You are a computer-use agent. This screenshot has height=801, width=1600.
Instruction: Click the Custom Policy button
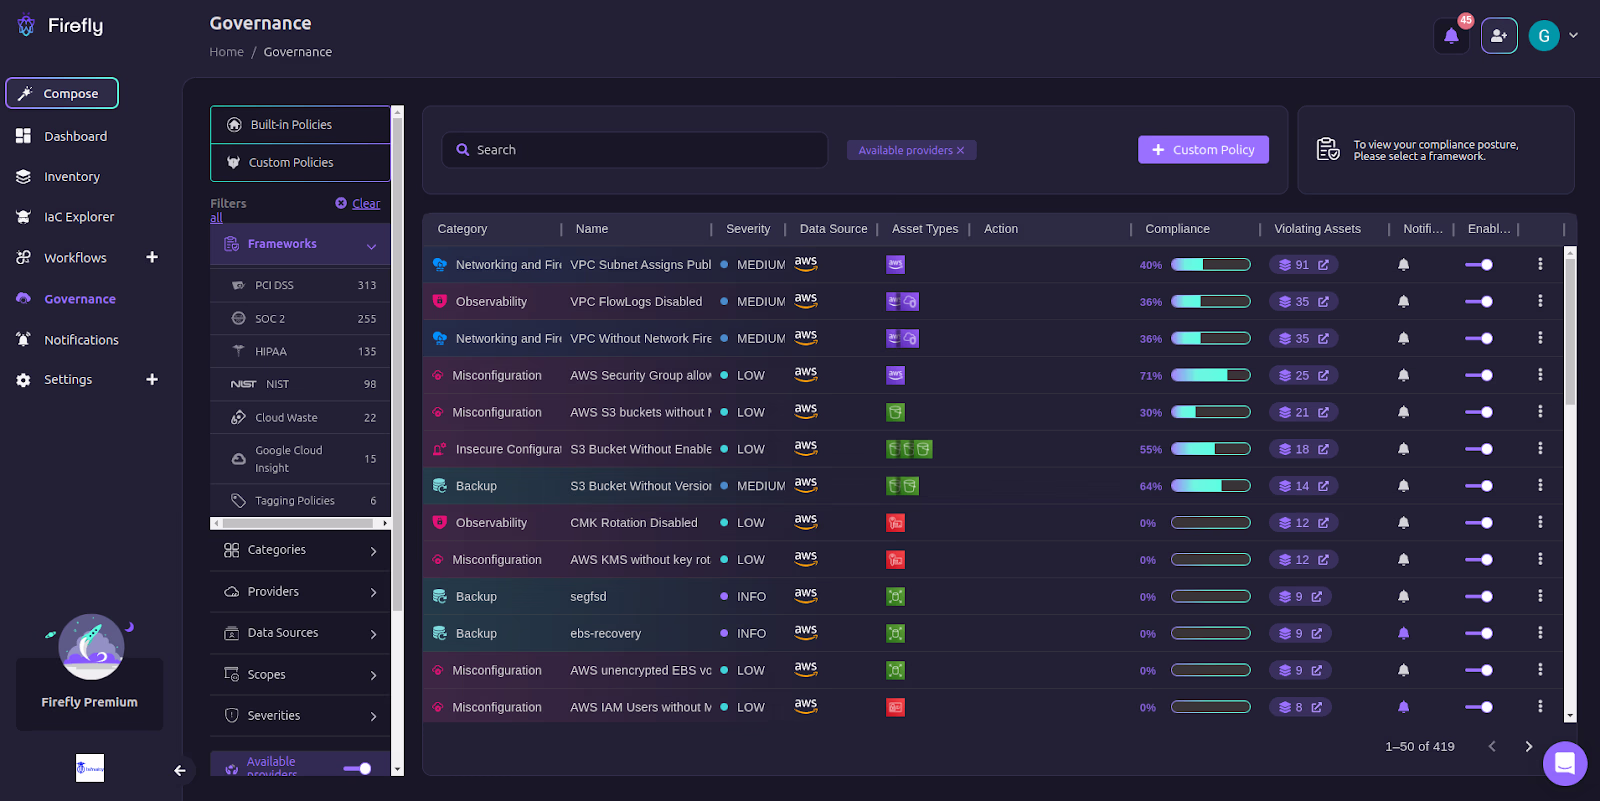pos(1203,150)
